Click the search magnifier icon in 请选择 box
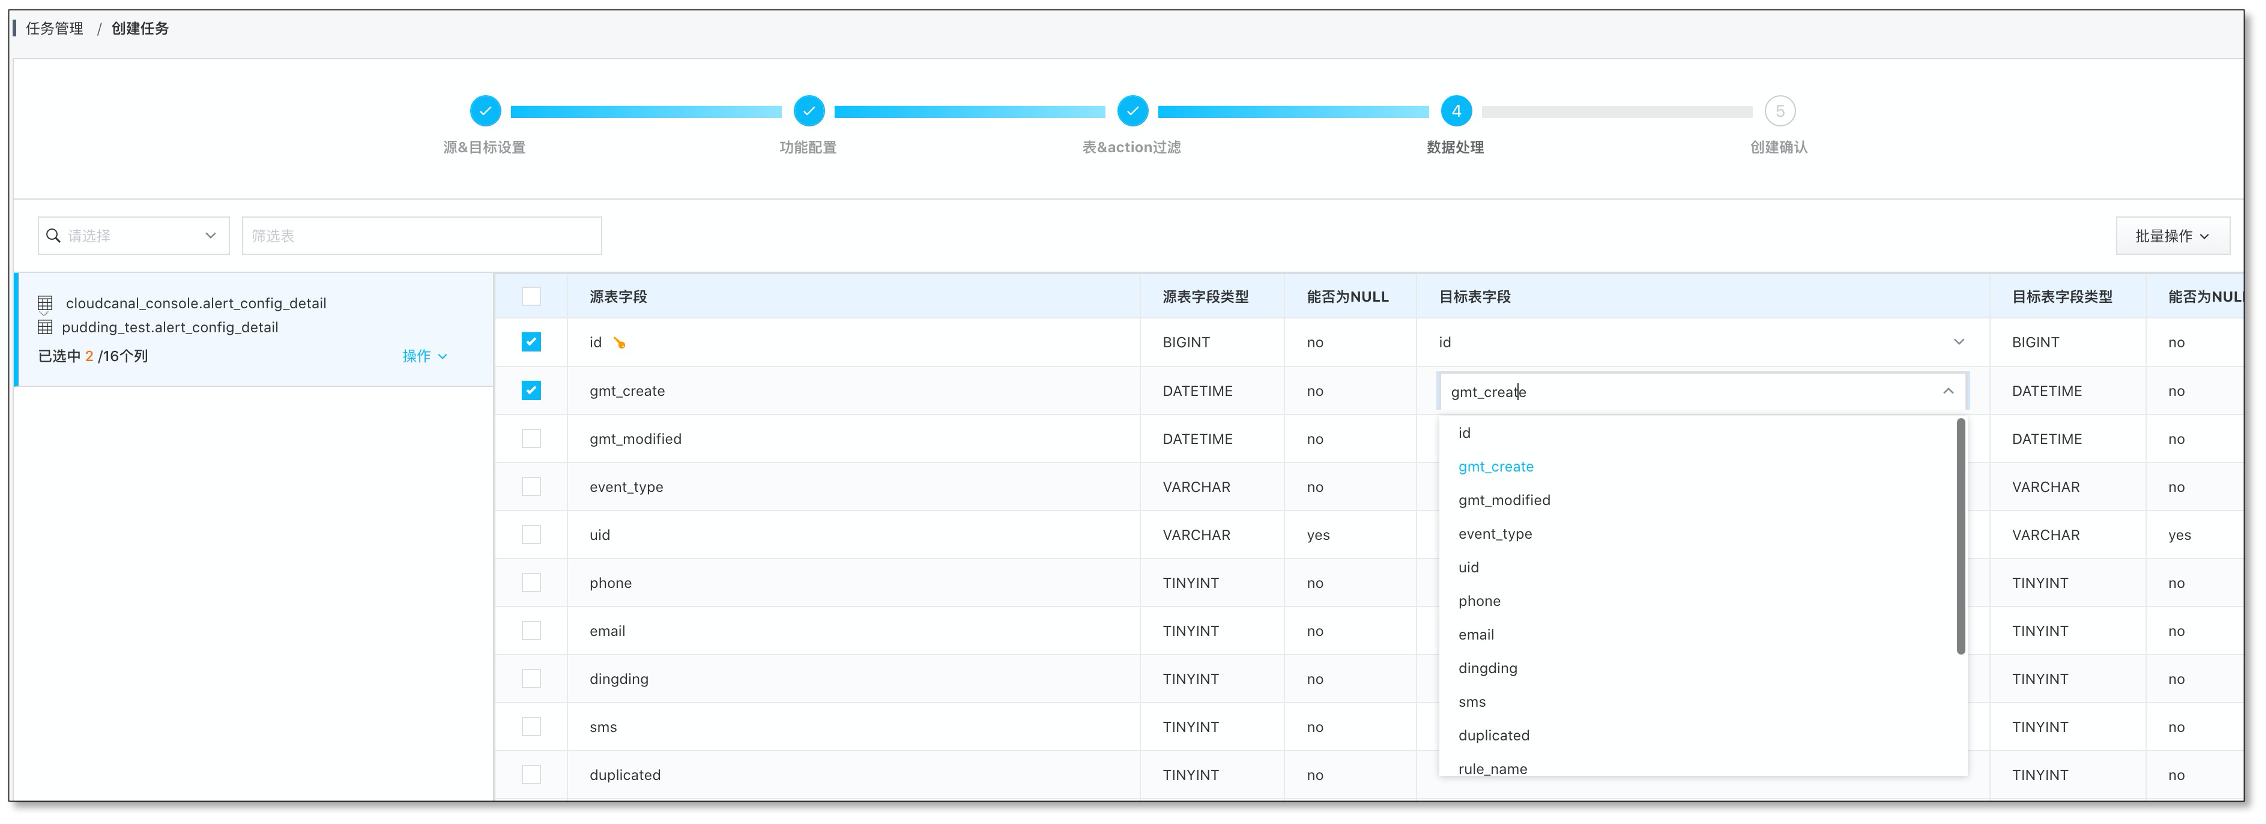 tap(54, 236)
